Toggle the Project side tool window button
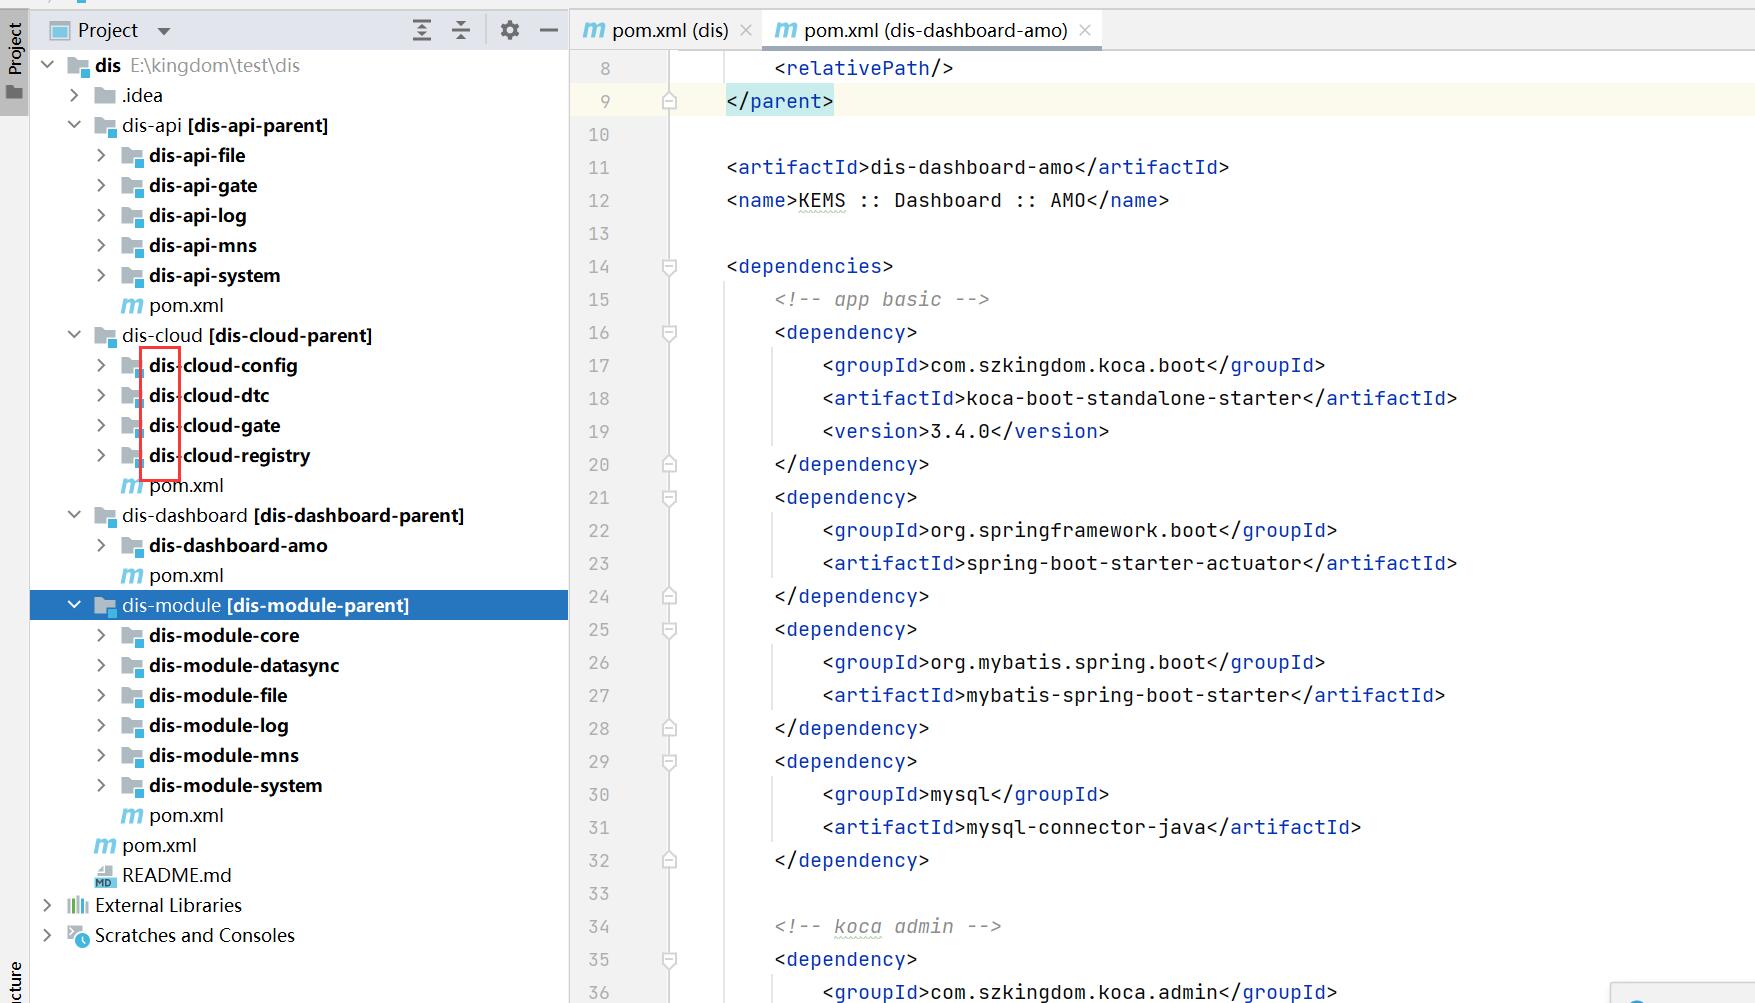Viewport: 1755px width, 1003px height. (x=14, y=62)
